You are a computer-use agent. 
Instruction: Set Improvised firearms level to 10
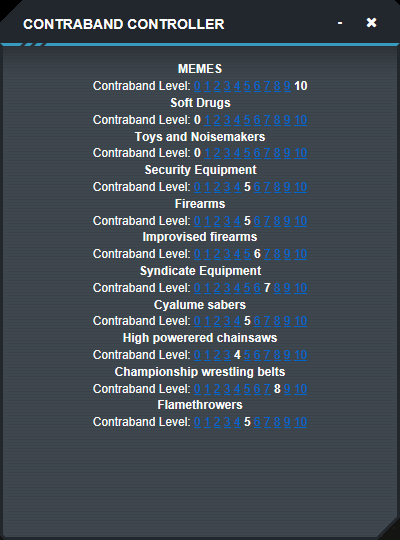pyautogui.click(x=300, y=254)
